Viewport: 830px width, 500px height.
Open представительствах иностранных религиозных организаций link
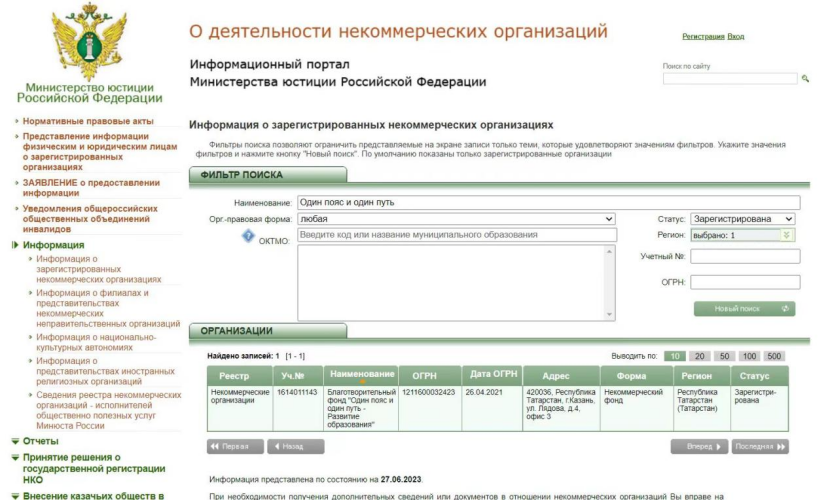pos(105,371)
